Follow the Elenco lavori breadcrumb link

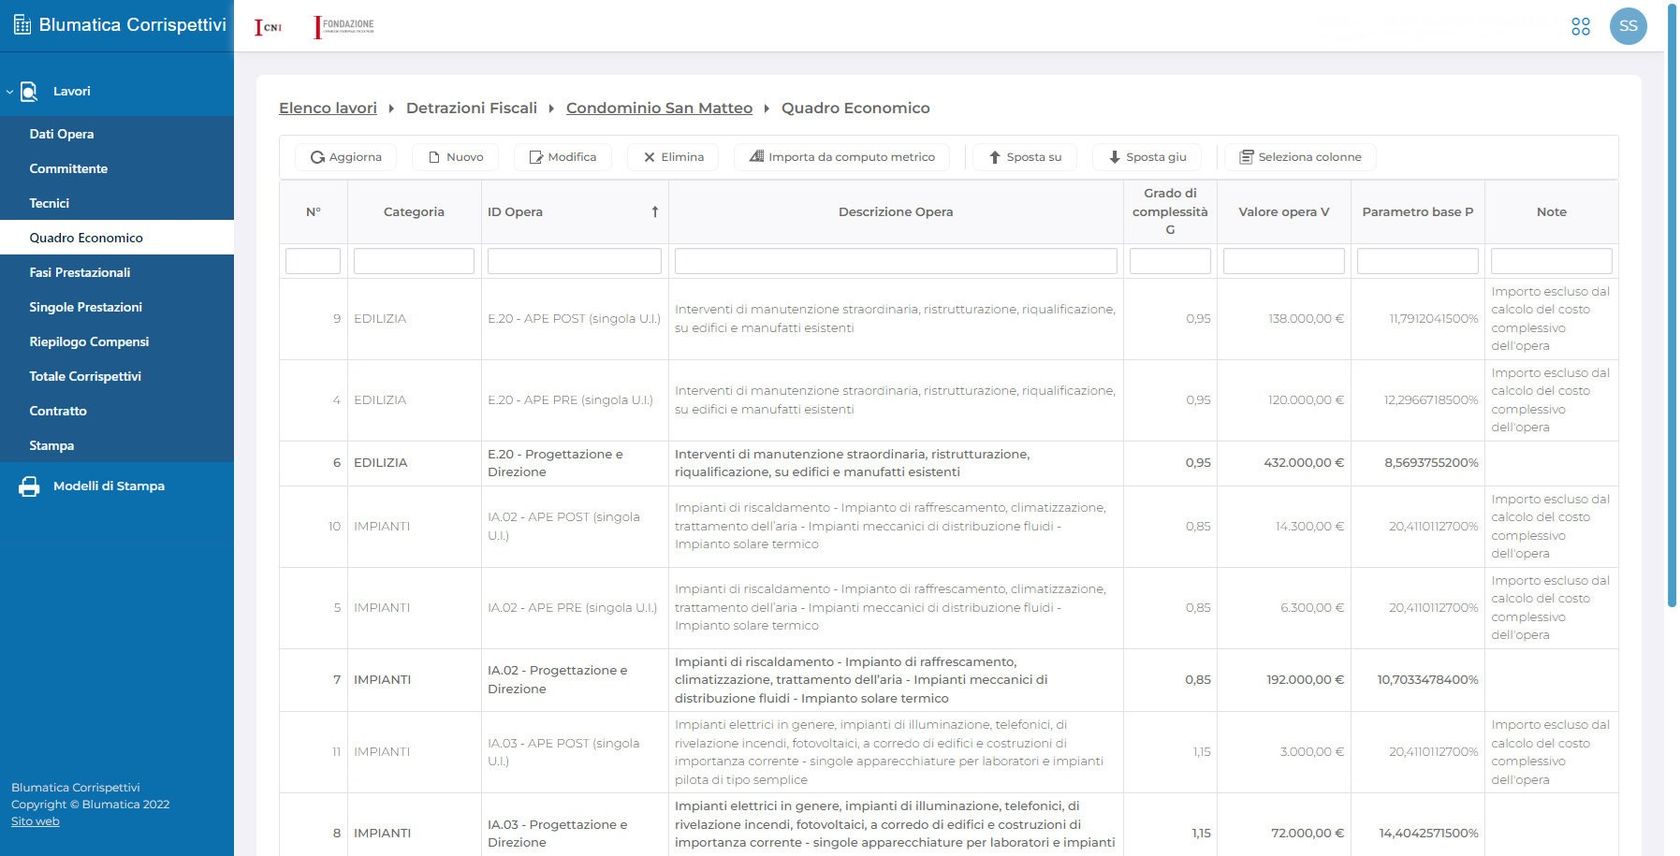click(328, 108)
